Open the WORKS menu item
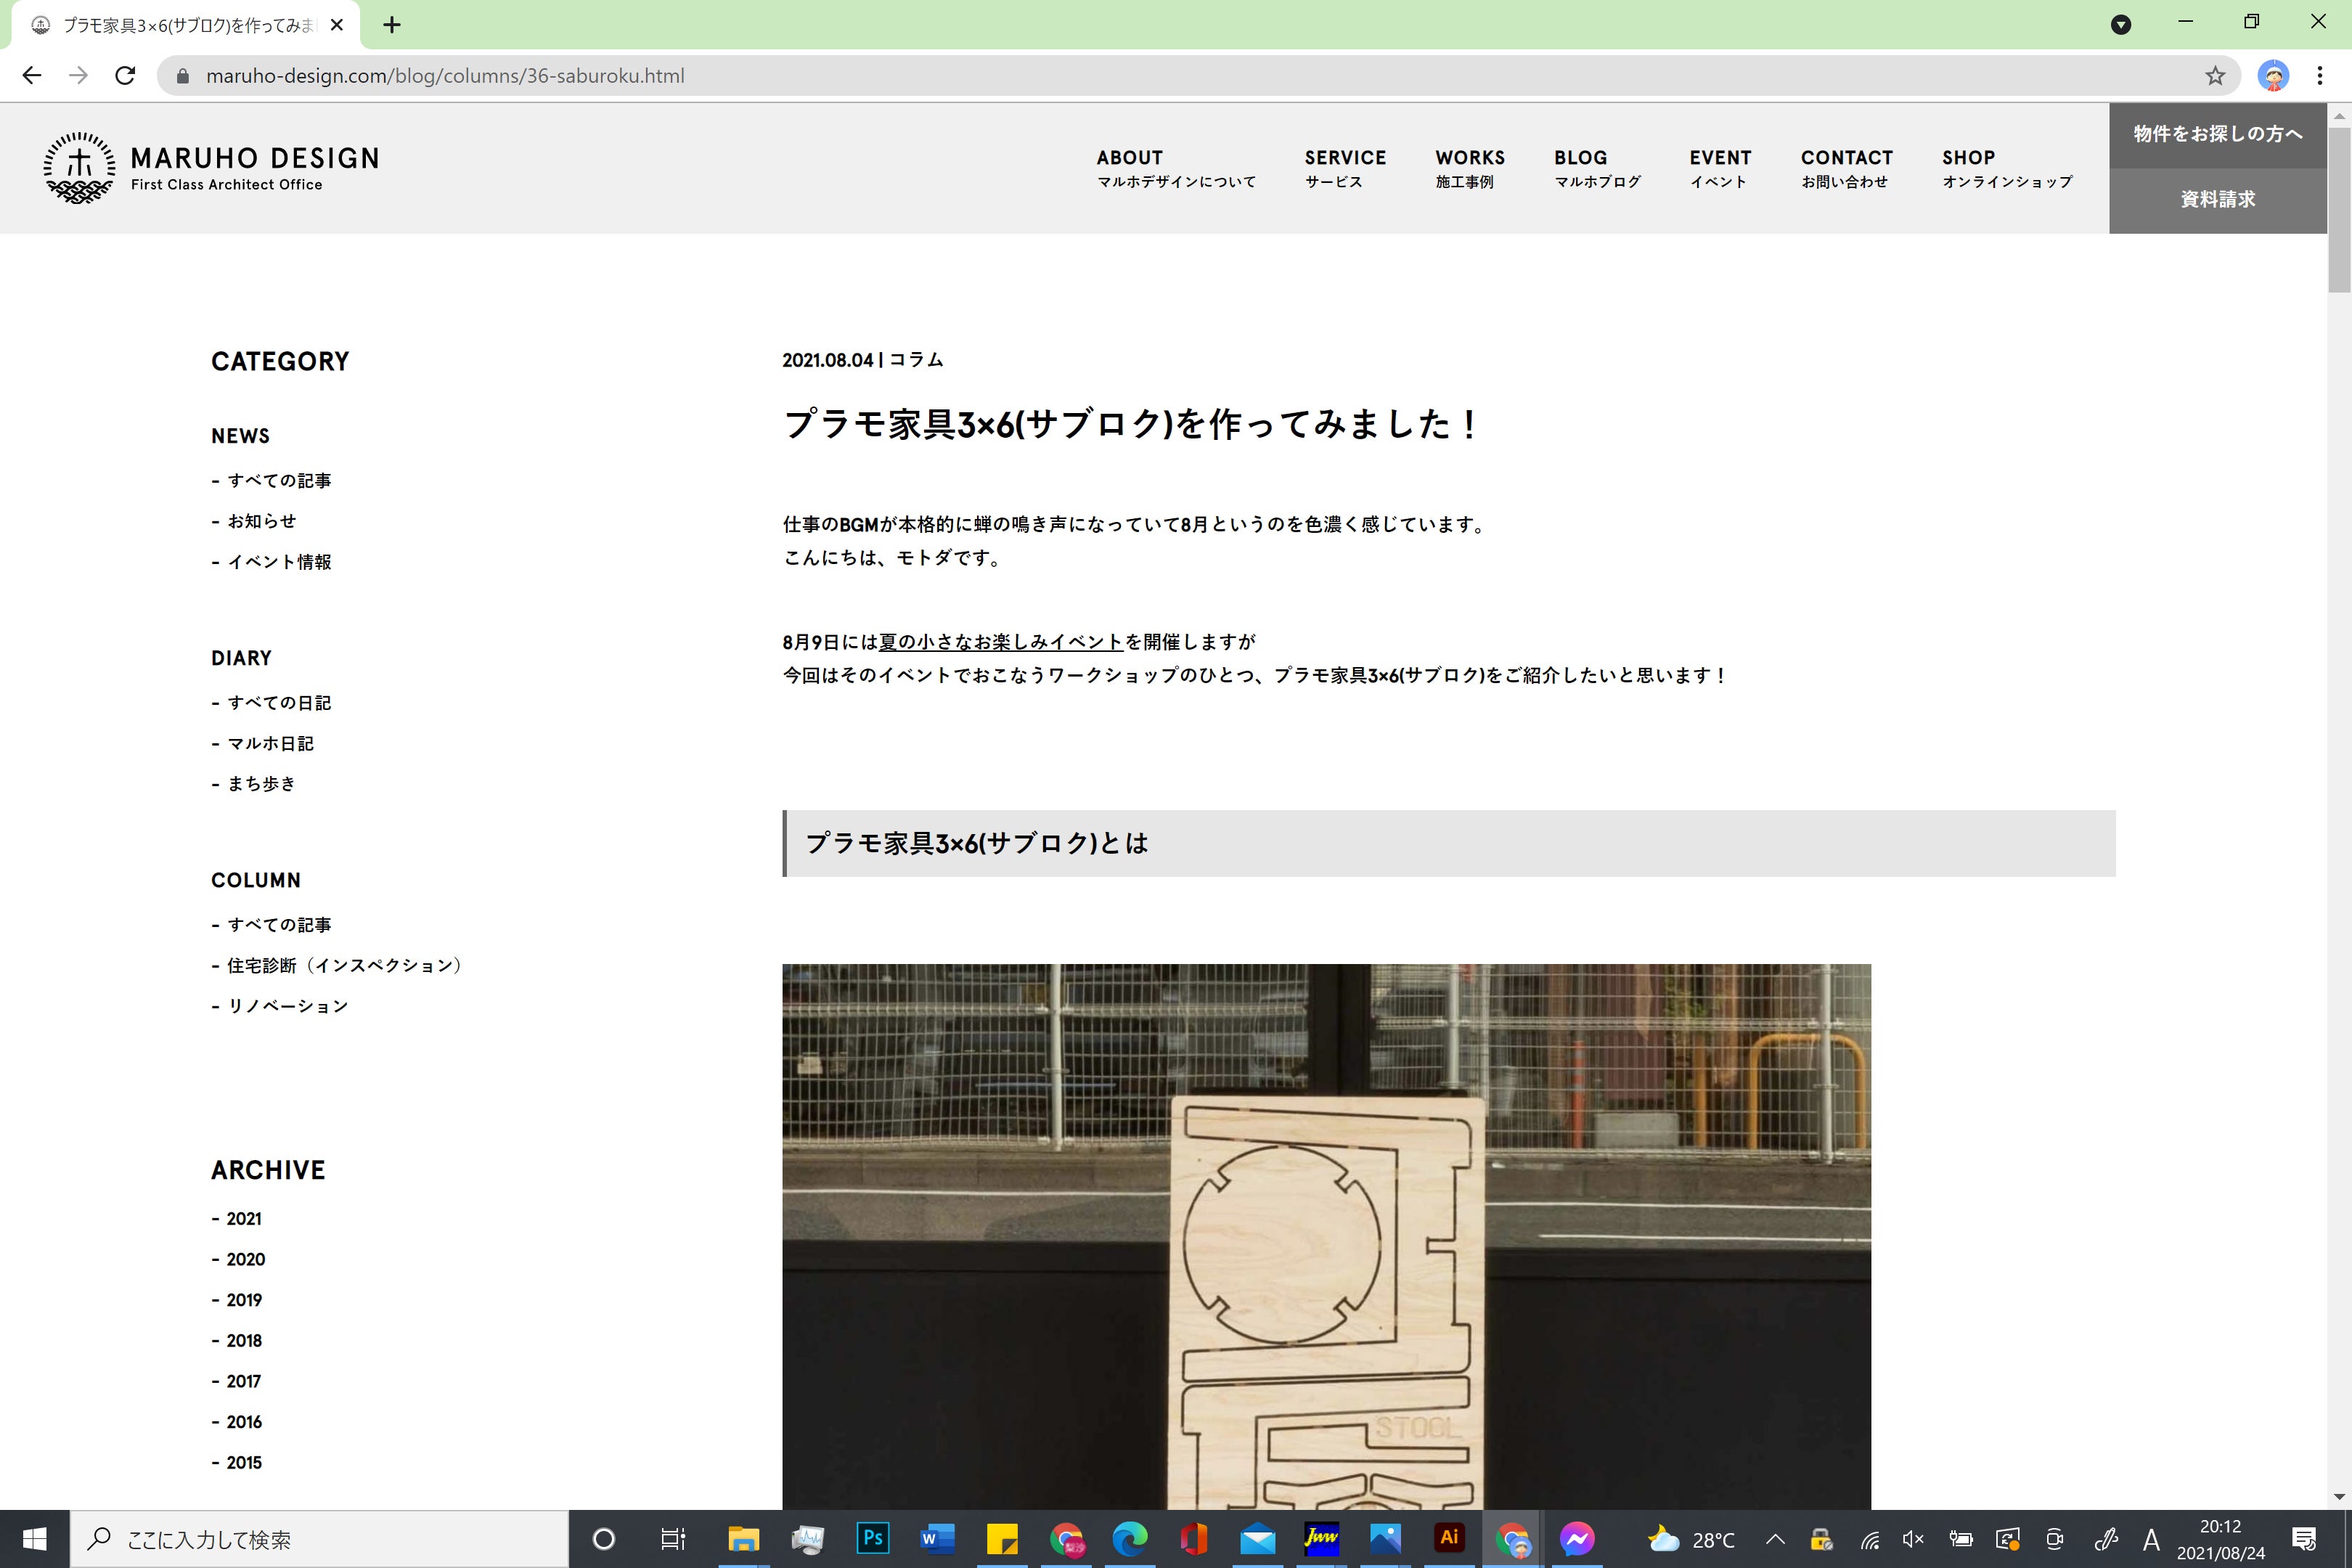Viewport: 2352px width, 1568px height. [1469, 168]
